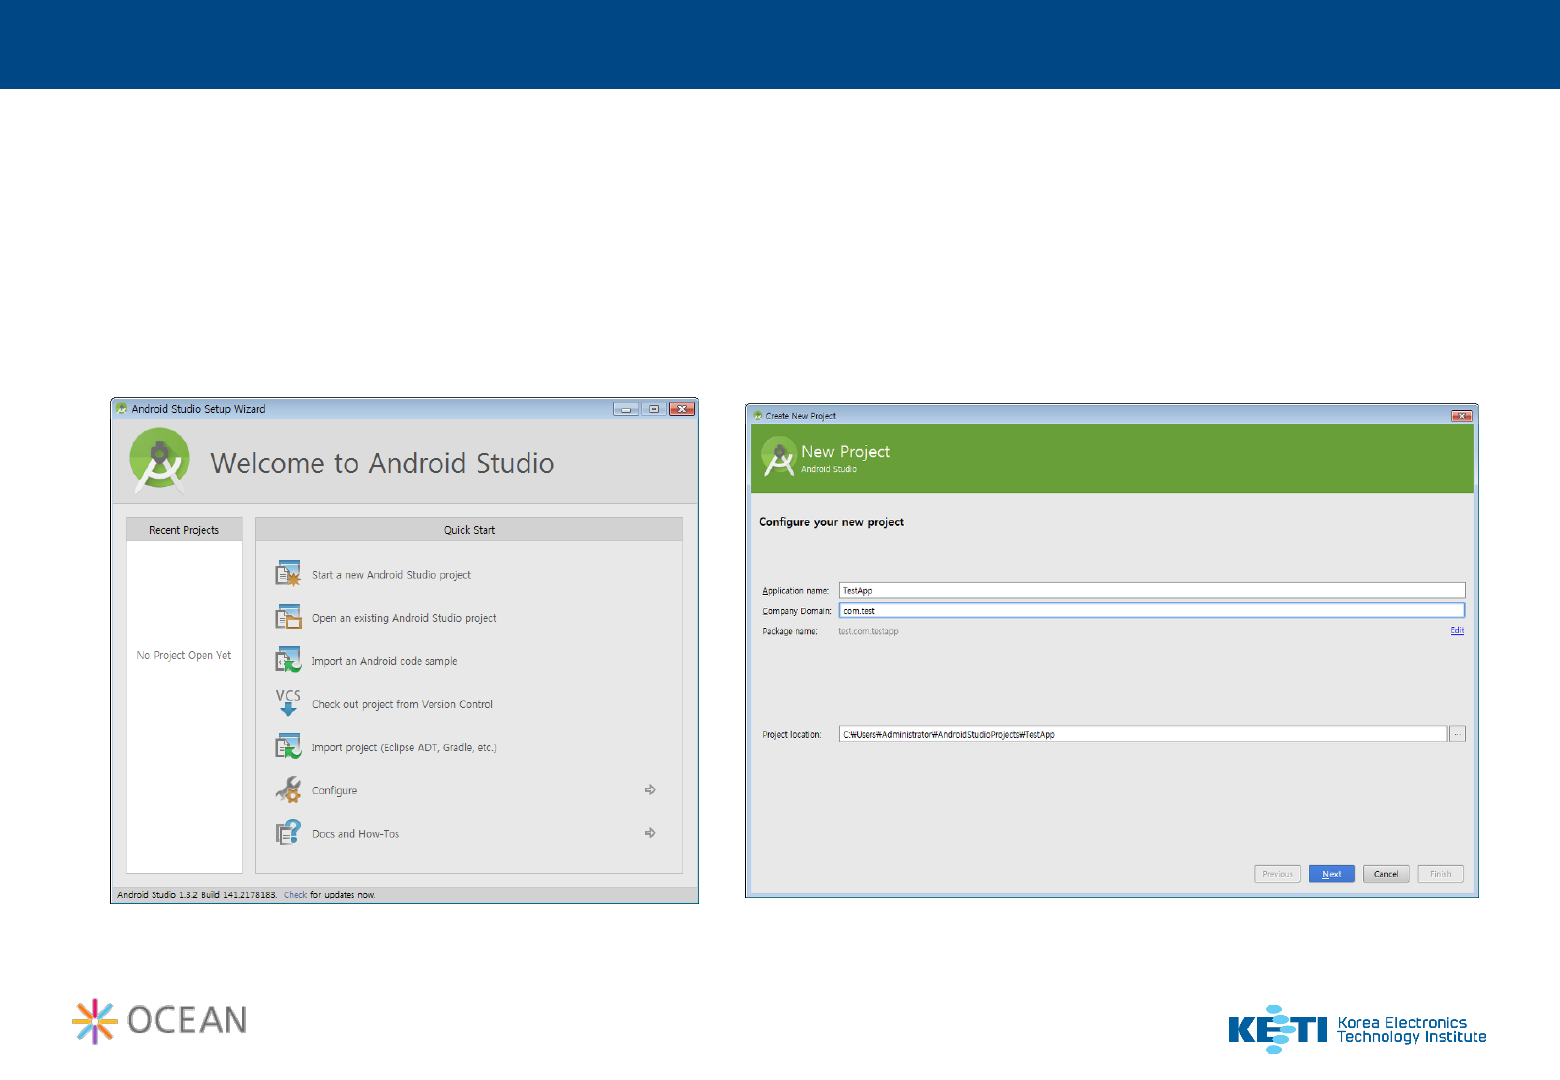The height and width of the screenshot is (1080, 1560).
Task: Open the project location browse button
Action: pos(1458,734)
